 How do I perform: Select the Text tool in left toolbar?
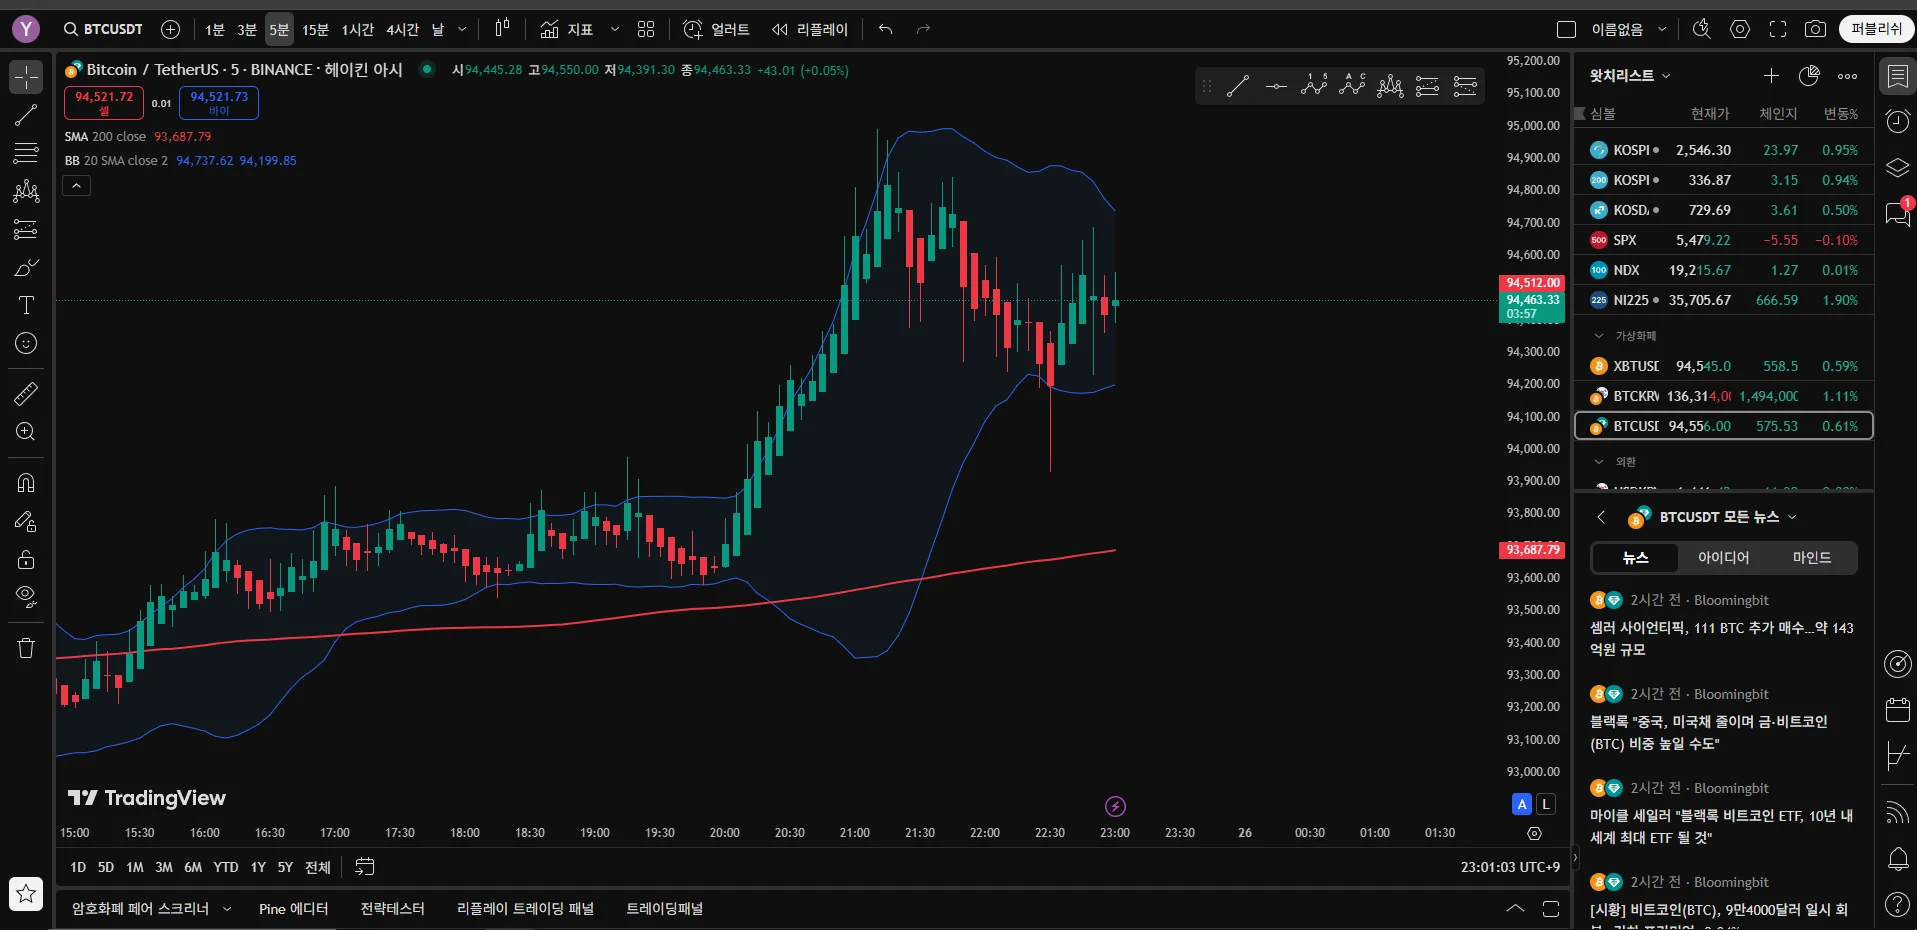26,306
